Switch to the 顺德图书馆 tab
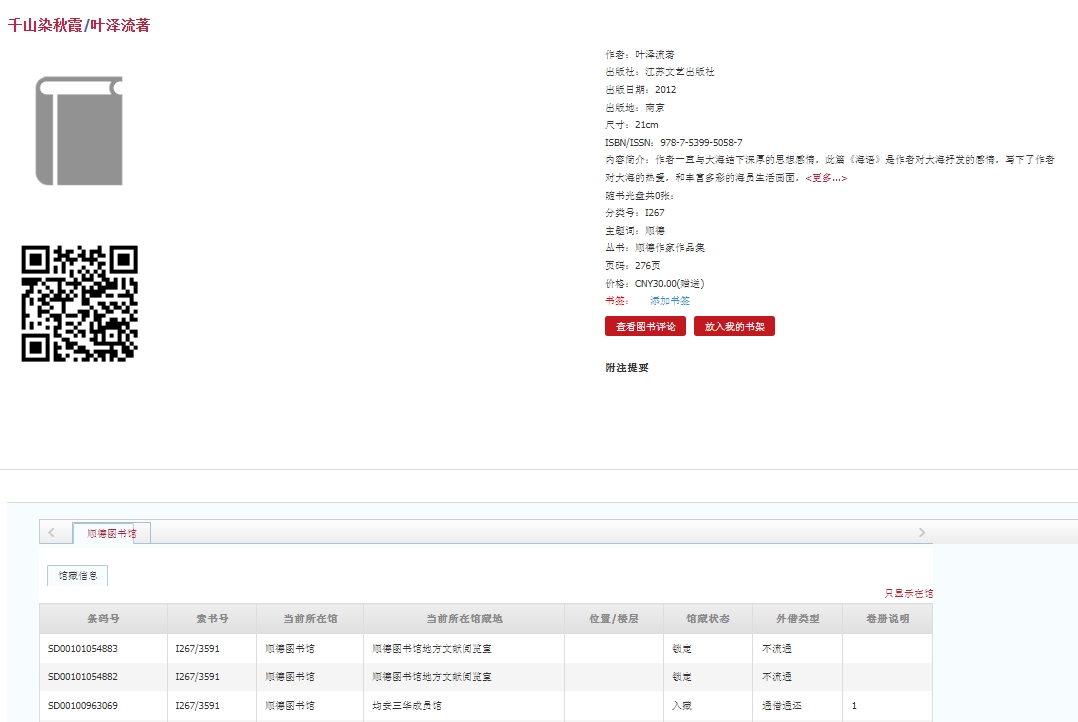This screenshot has height=722, width=1078. pyautogui.click(x=111, y=533)
